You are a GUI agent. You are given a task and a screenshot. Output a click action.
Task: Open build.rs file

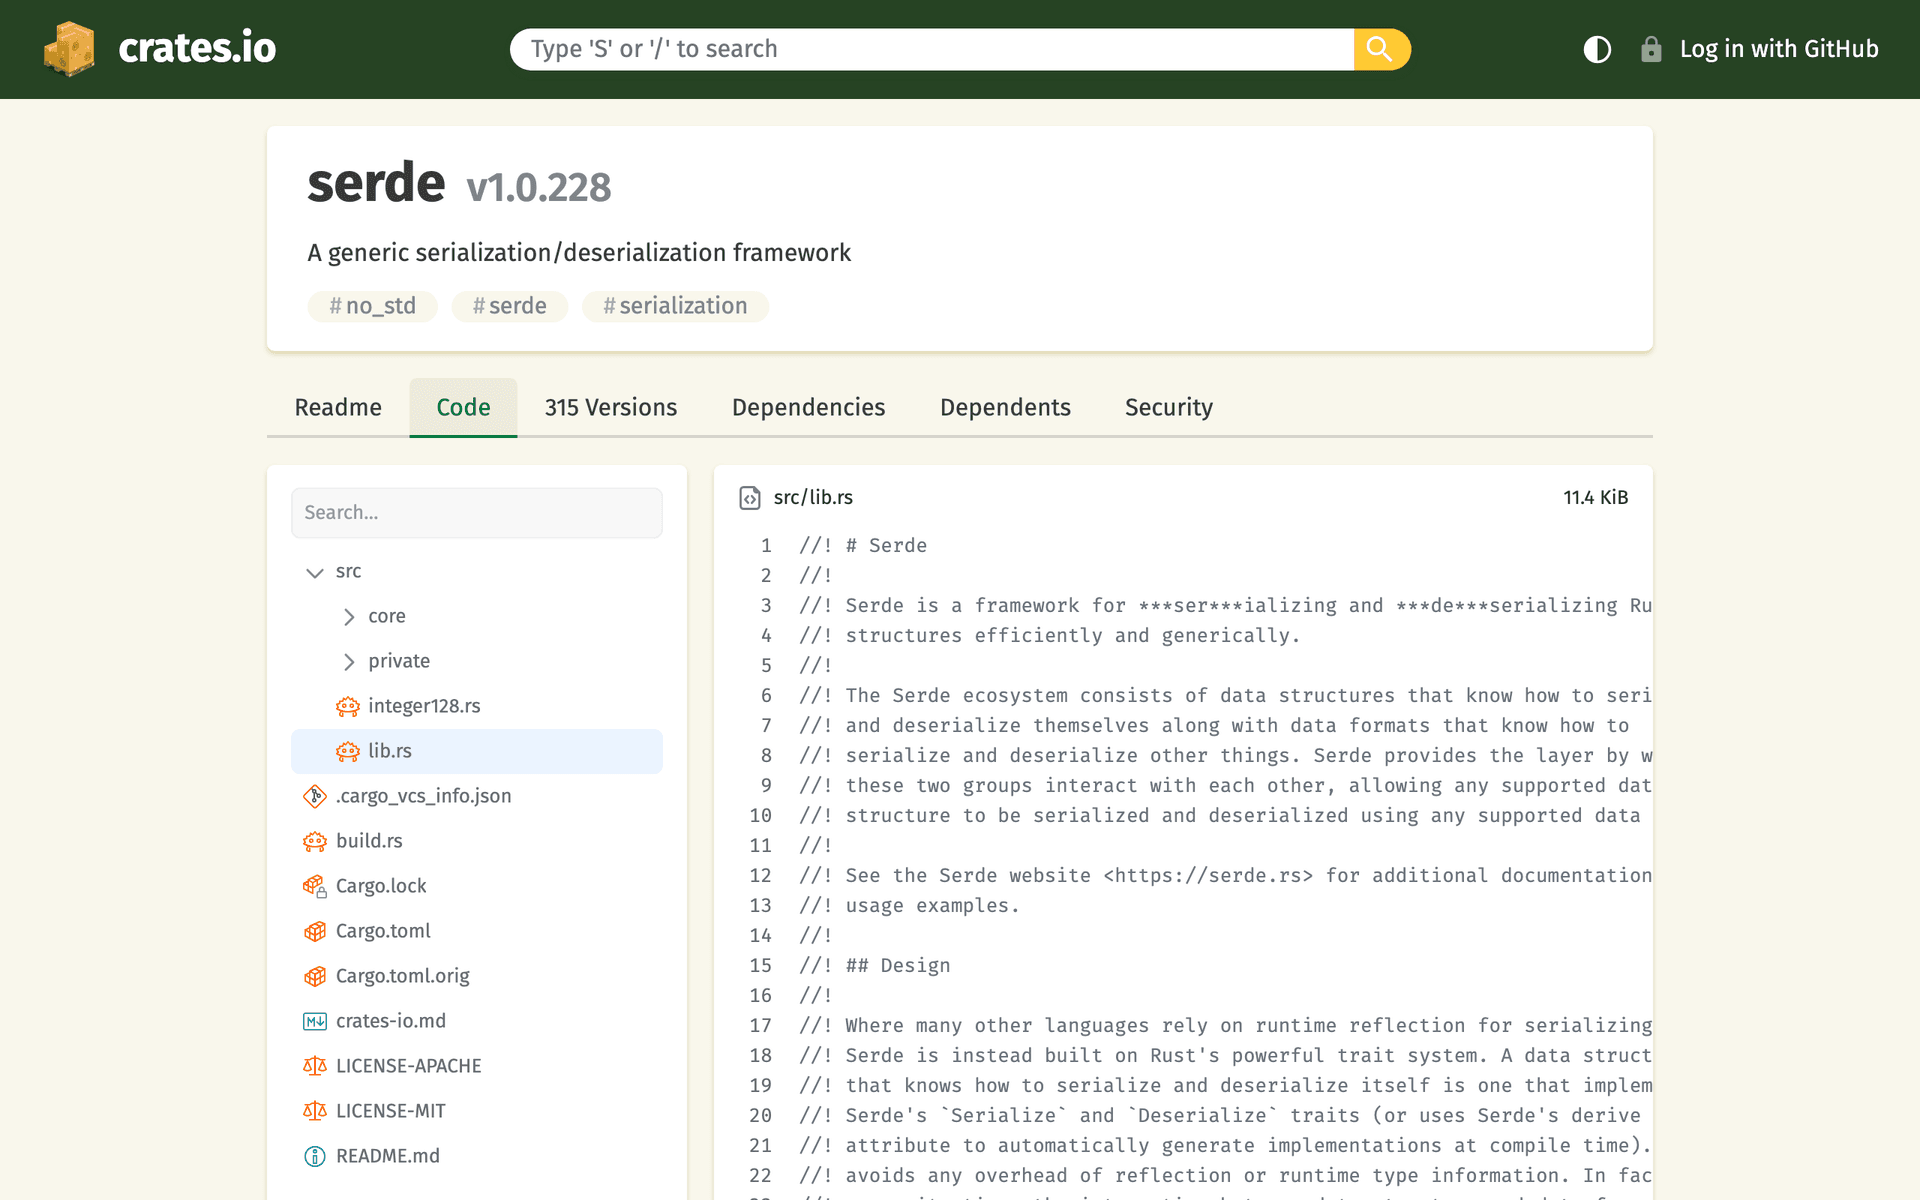pyautogui.click(x=369, y=841)
